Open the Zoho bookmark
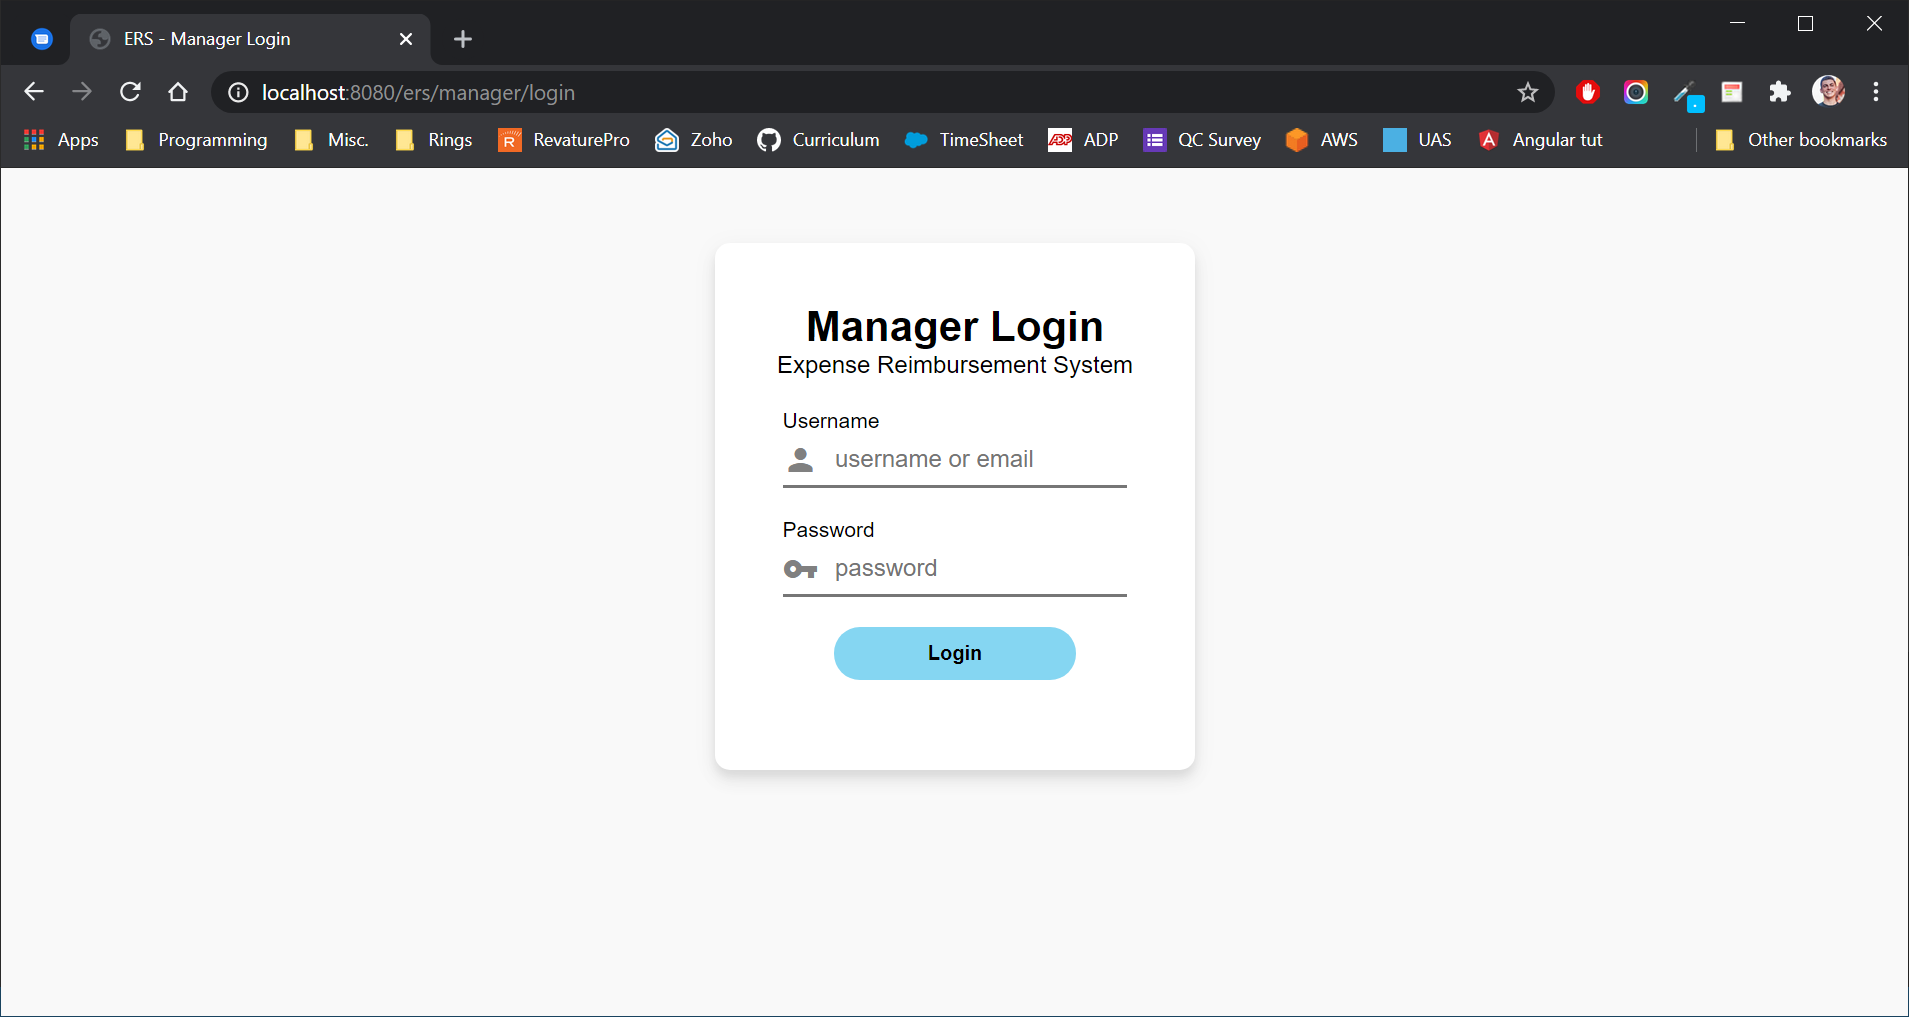Viewport: 1909px width, 1017px height. tap(694, 140)
